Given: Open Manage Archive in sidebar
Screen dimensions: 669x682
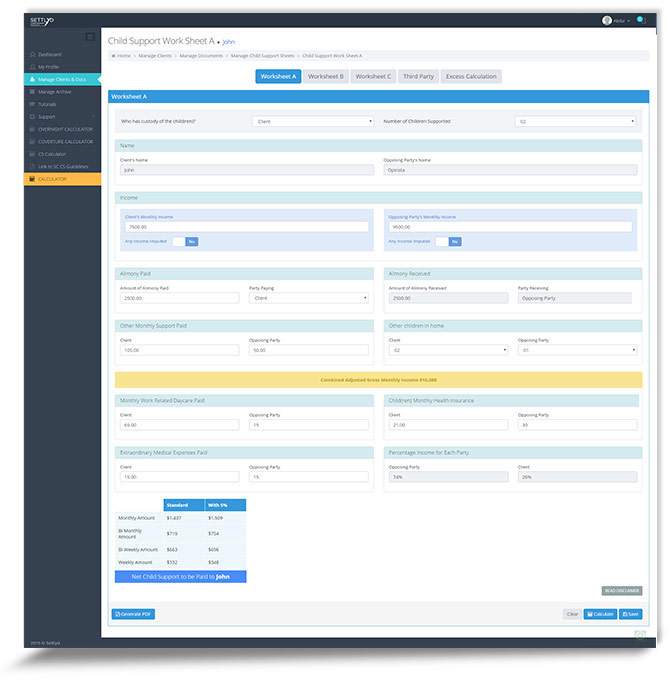Looking at the screenshot, I should pyautogui.click(x=55, y=92).
